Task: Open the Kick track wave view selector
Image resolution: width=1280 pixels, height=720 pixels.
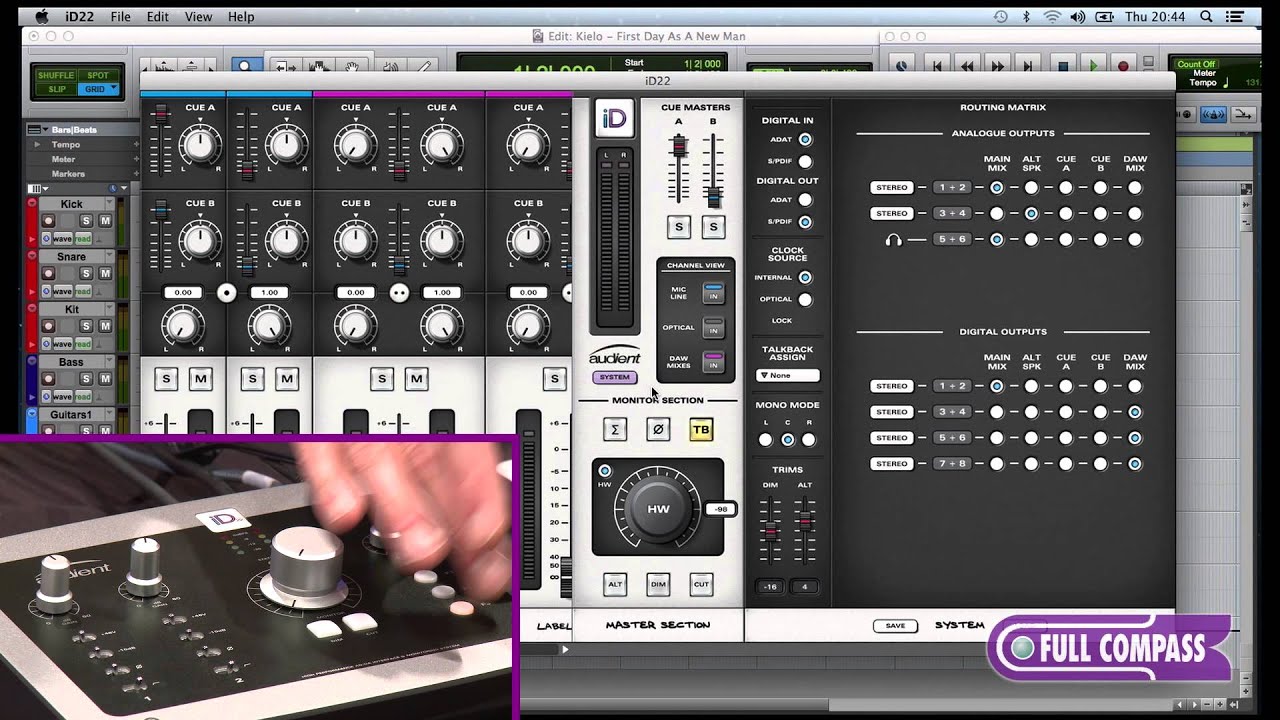Action: (62, 238)
